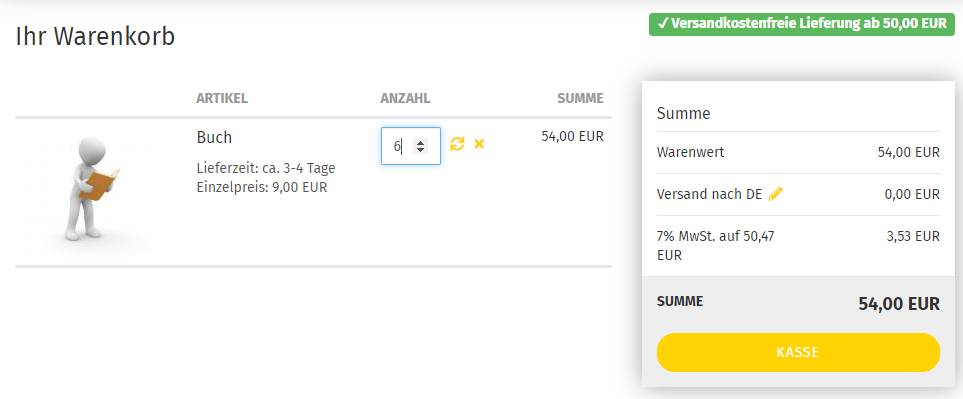Select the ANZAHL column header

pos(405,98)
